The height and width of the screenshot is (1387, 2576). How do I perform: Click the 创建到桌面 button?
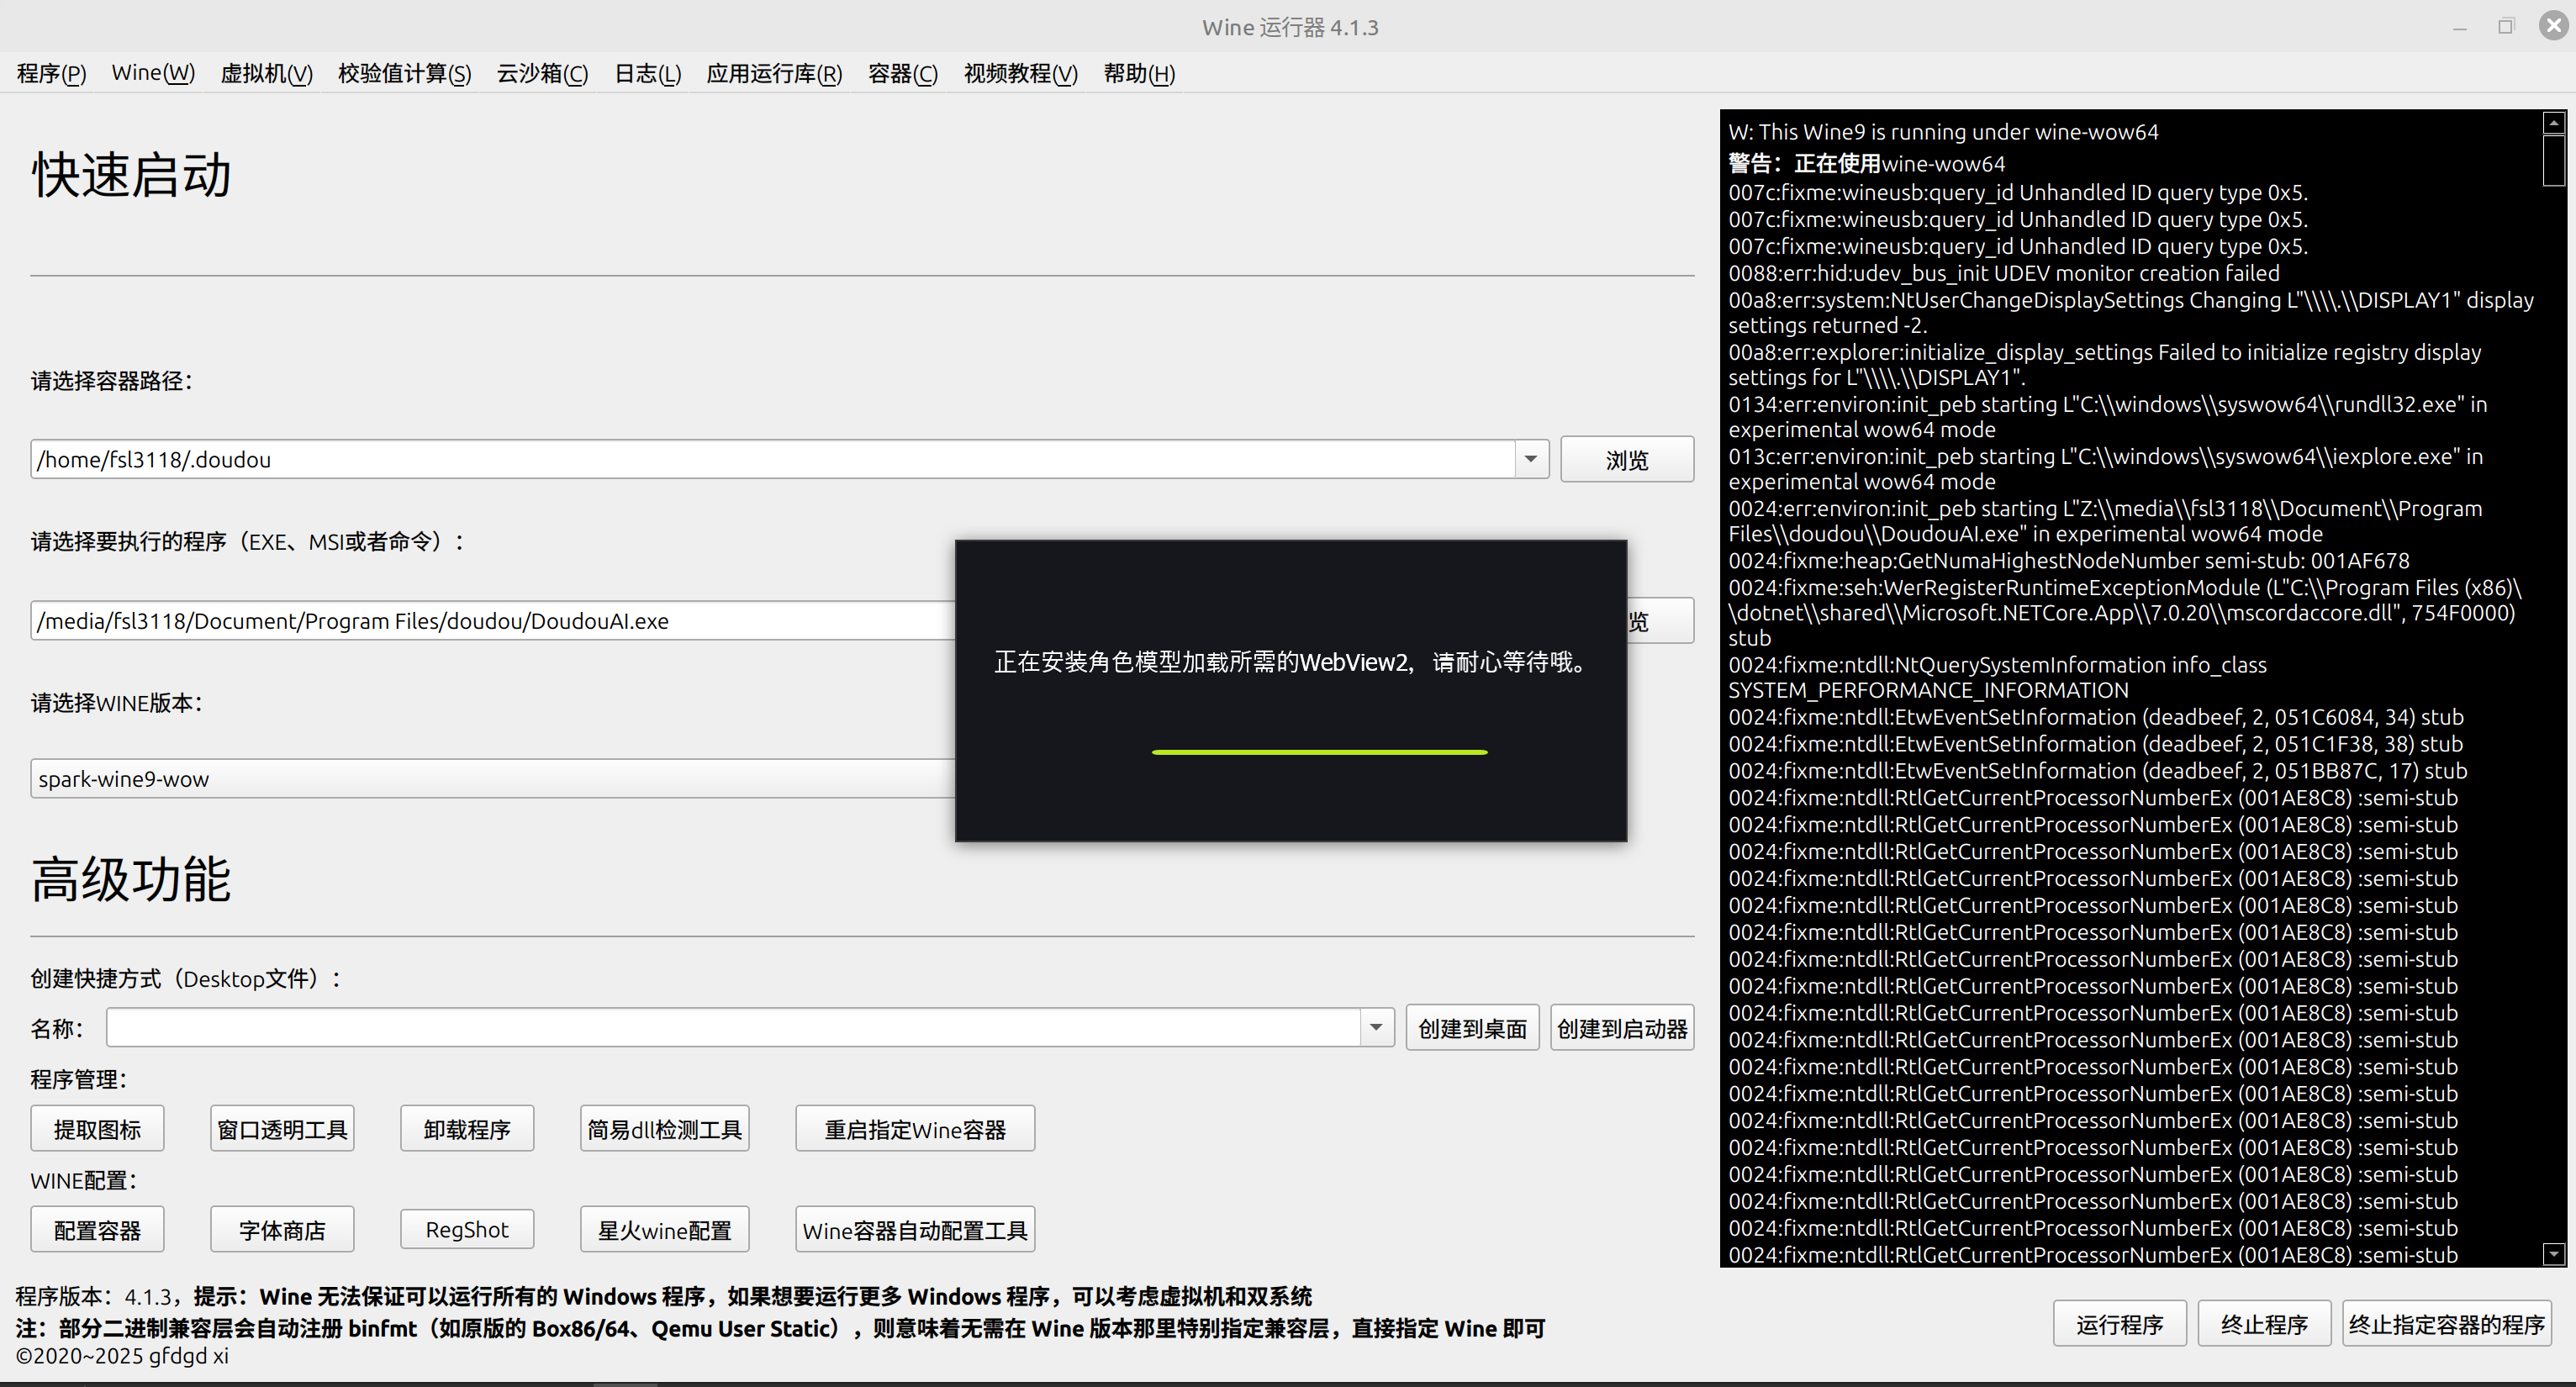[1471, 1028]
